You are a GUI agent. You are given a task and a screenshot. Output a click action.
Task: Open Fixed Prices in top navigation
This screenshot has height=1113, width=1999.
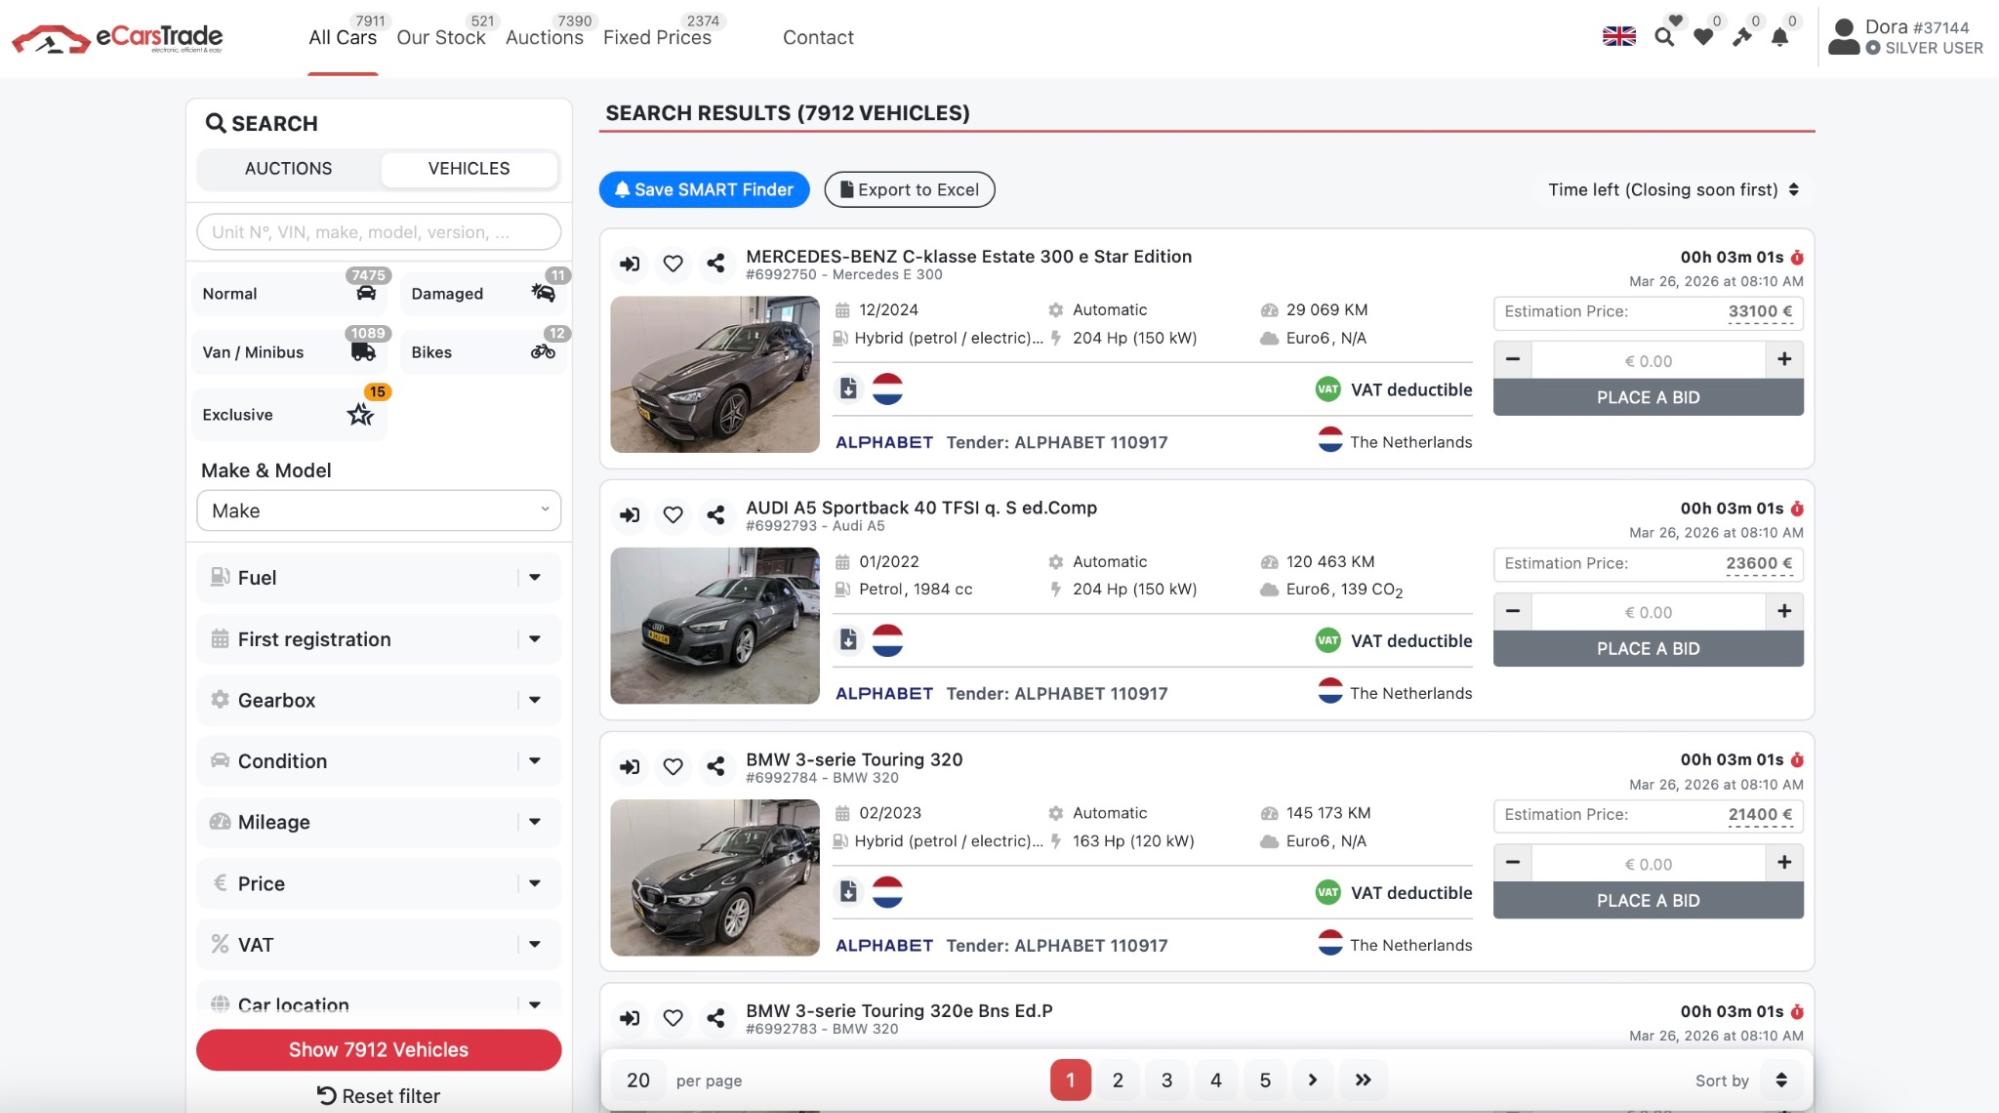click(657, 37)
